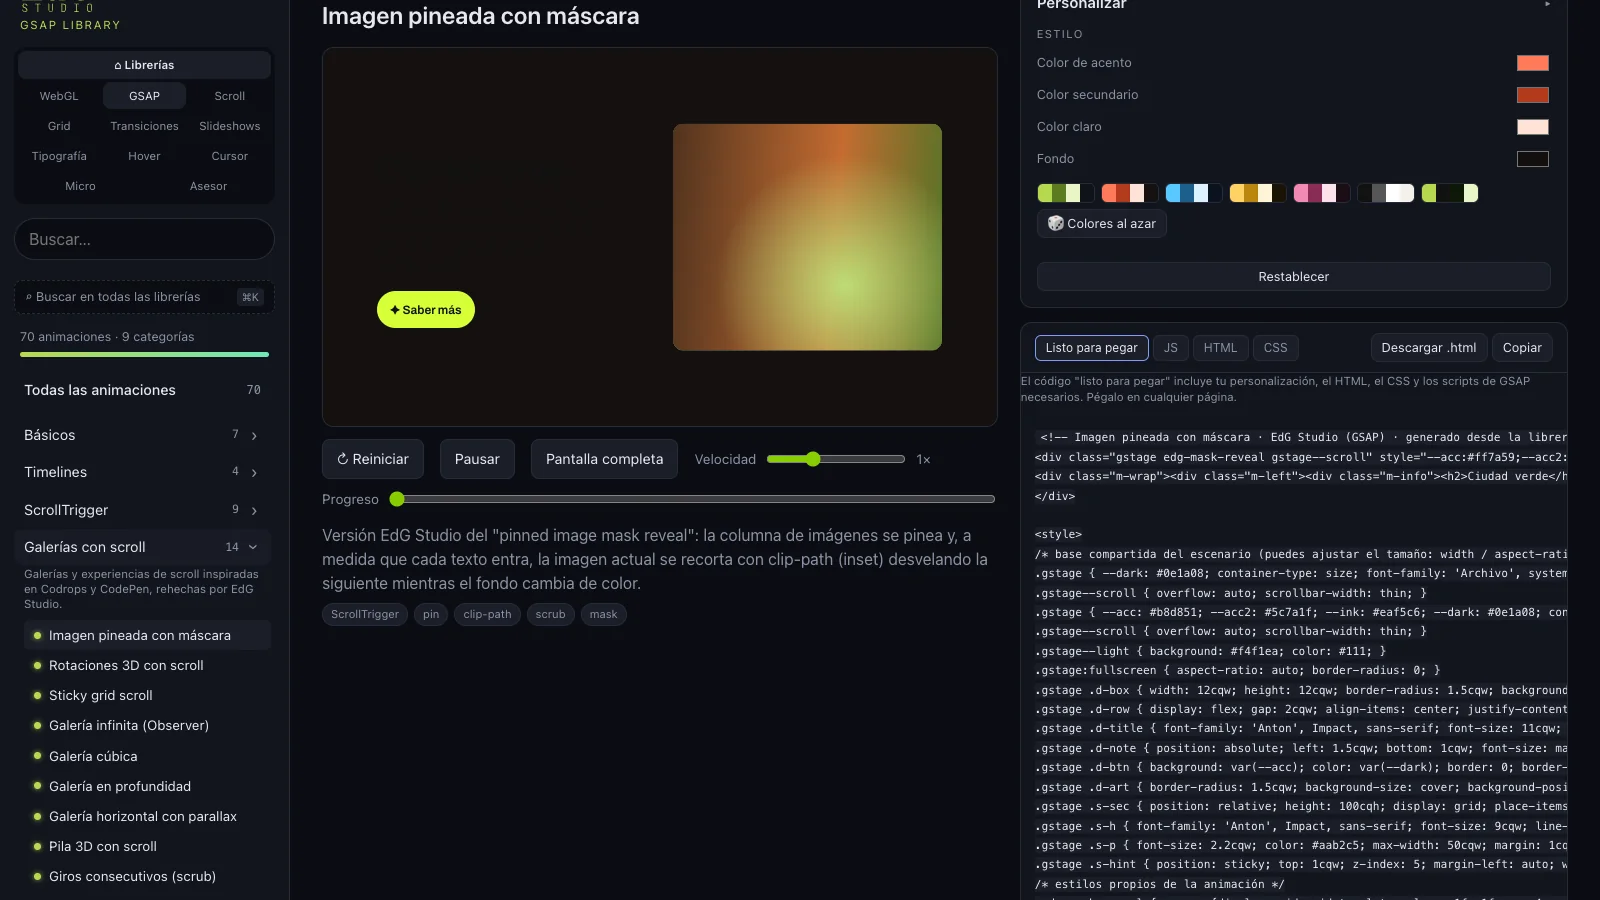Screen dimensions: 1600x900
Task: Apply the yellow palette preset
Action: click(1258, 193)
